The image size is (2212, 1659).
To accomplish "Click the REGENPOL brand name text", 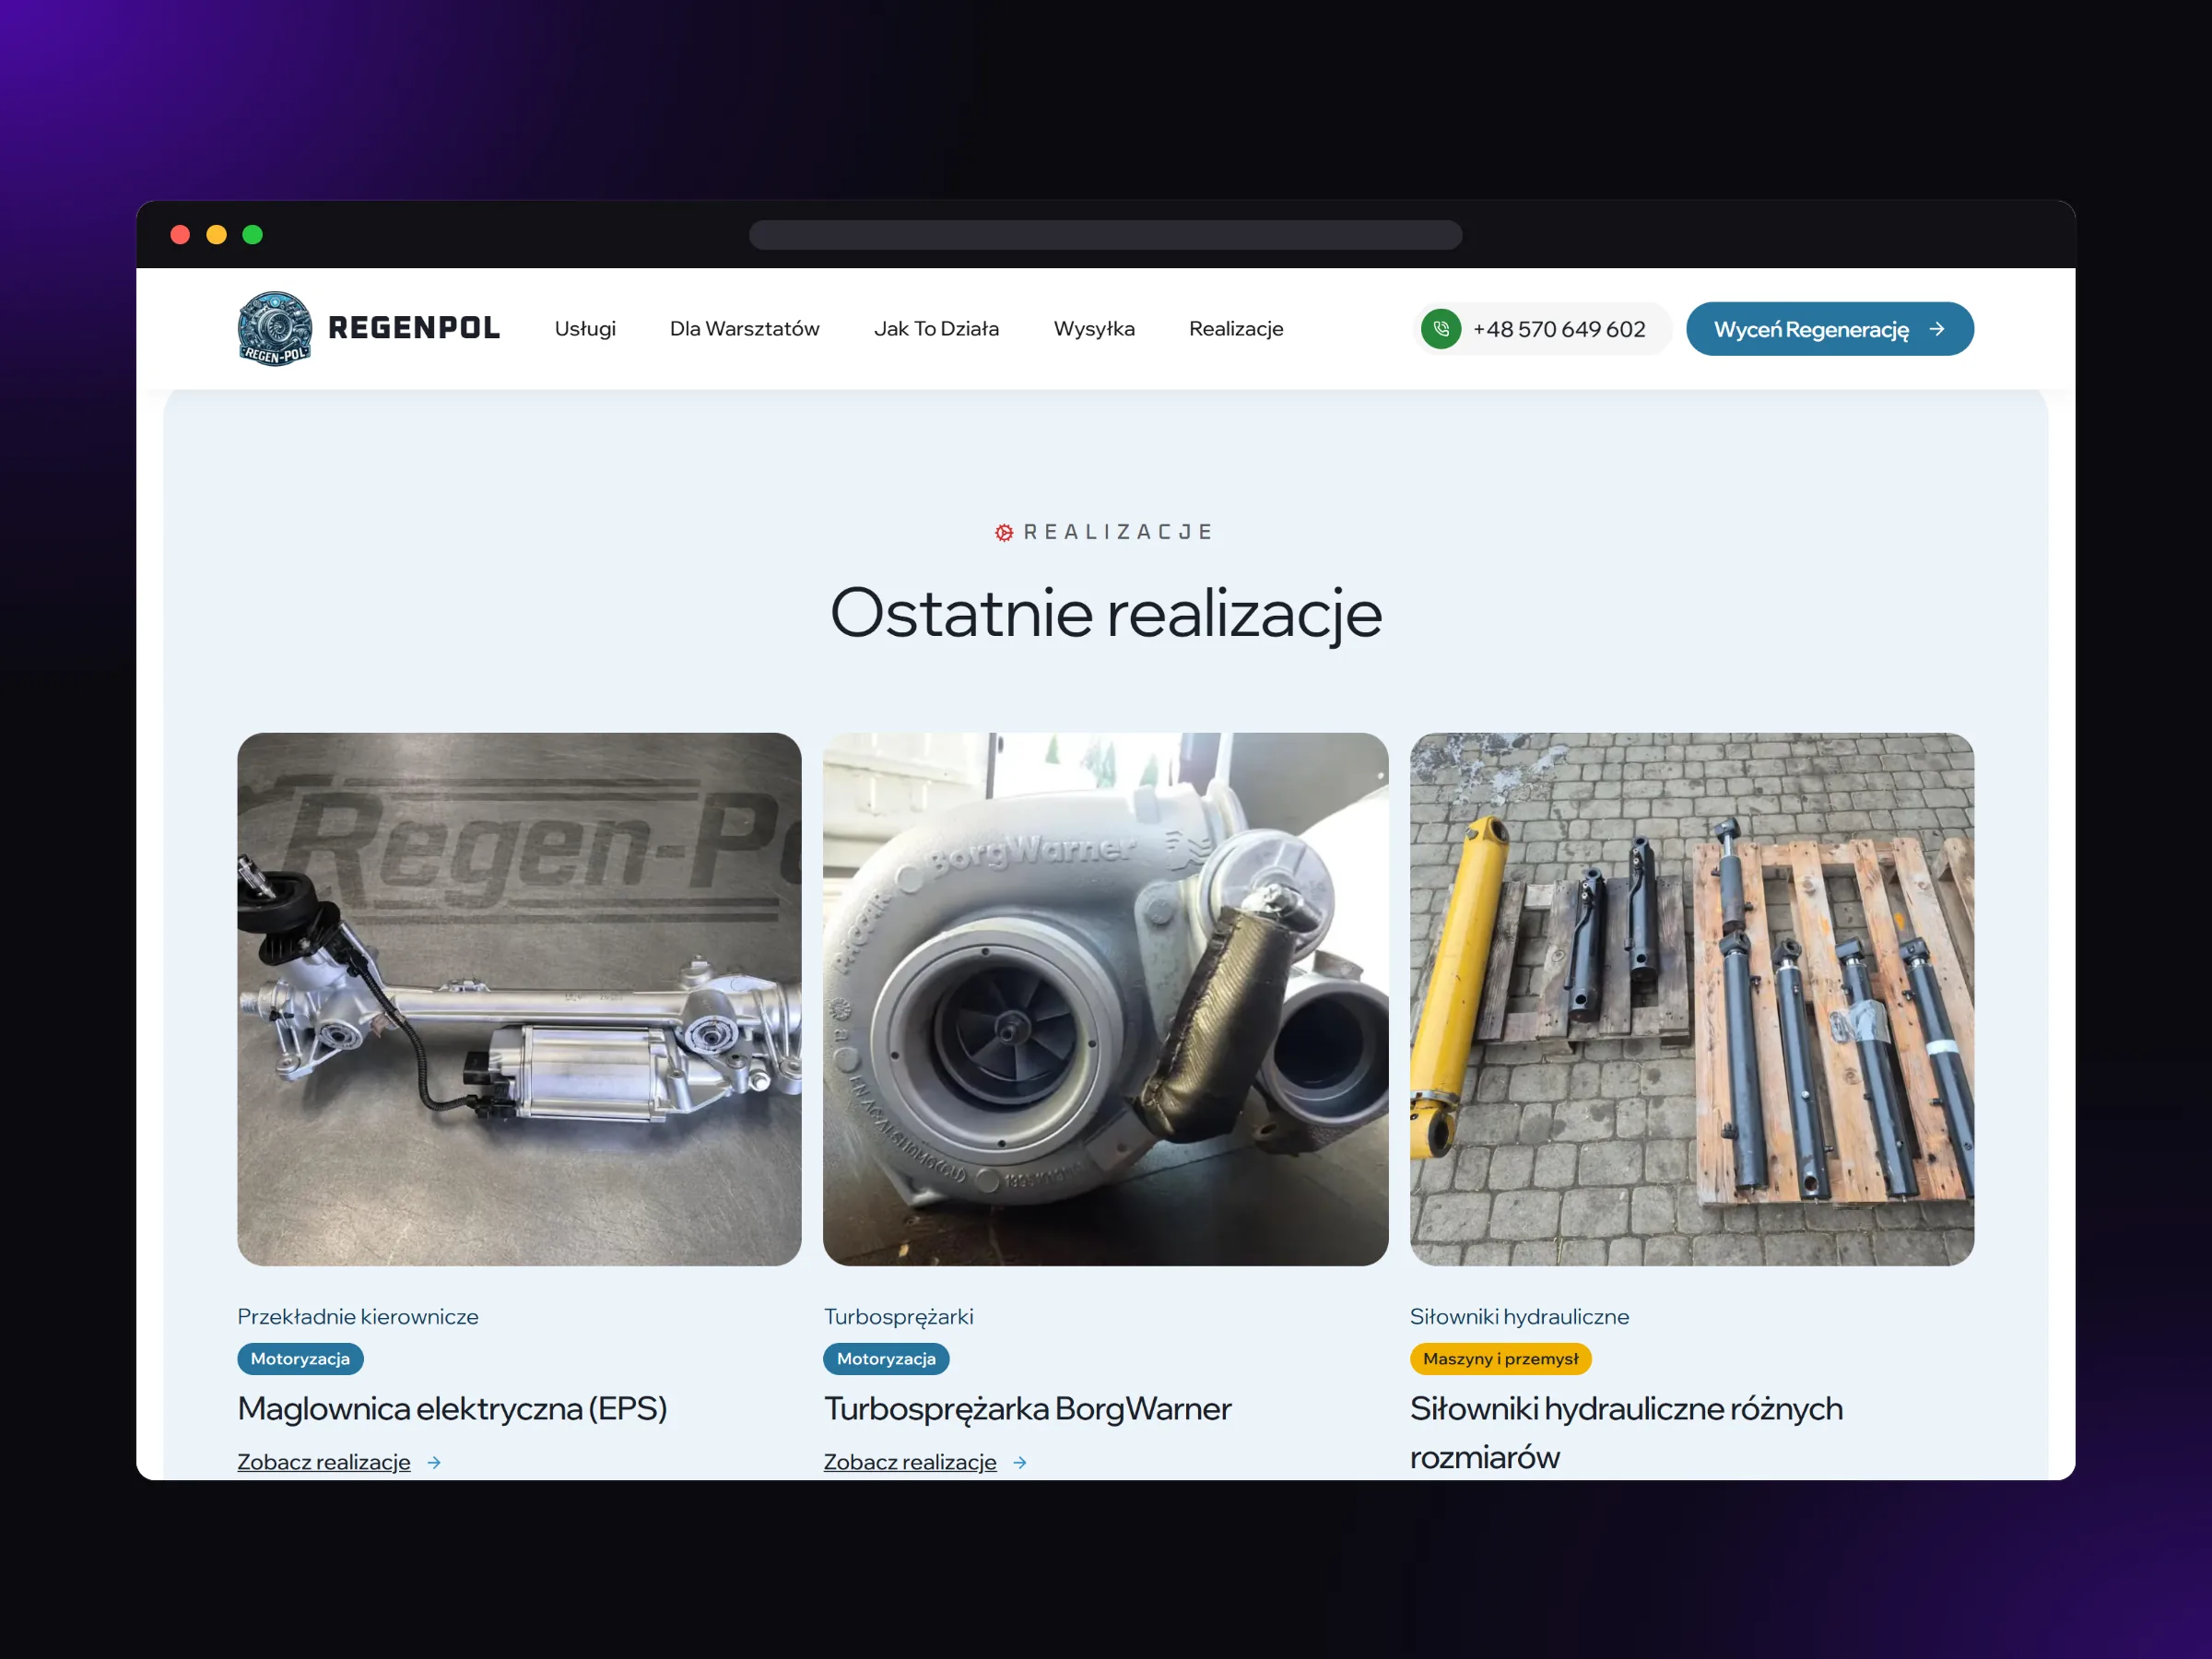I will (x=414, y=328).
